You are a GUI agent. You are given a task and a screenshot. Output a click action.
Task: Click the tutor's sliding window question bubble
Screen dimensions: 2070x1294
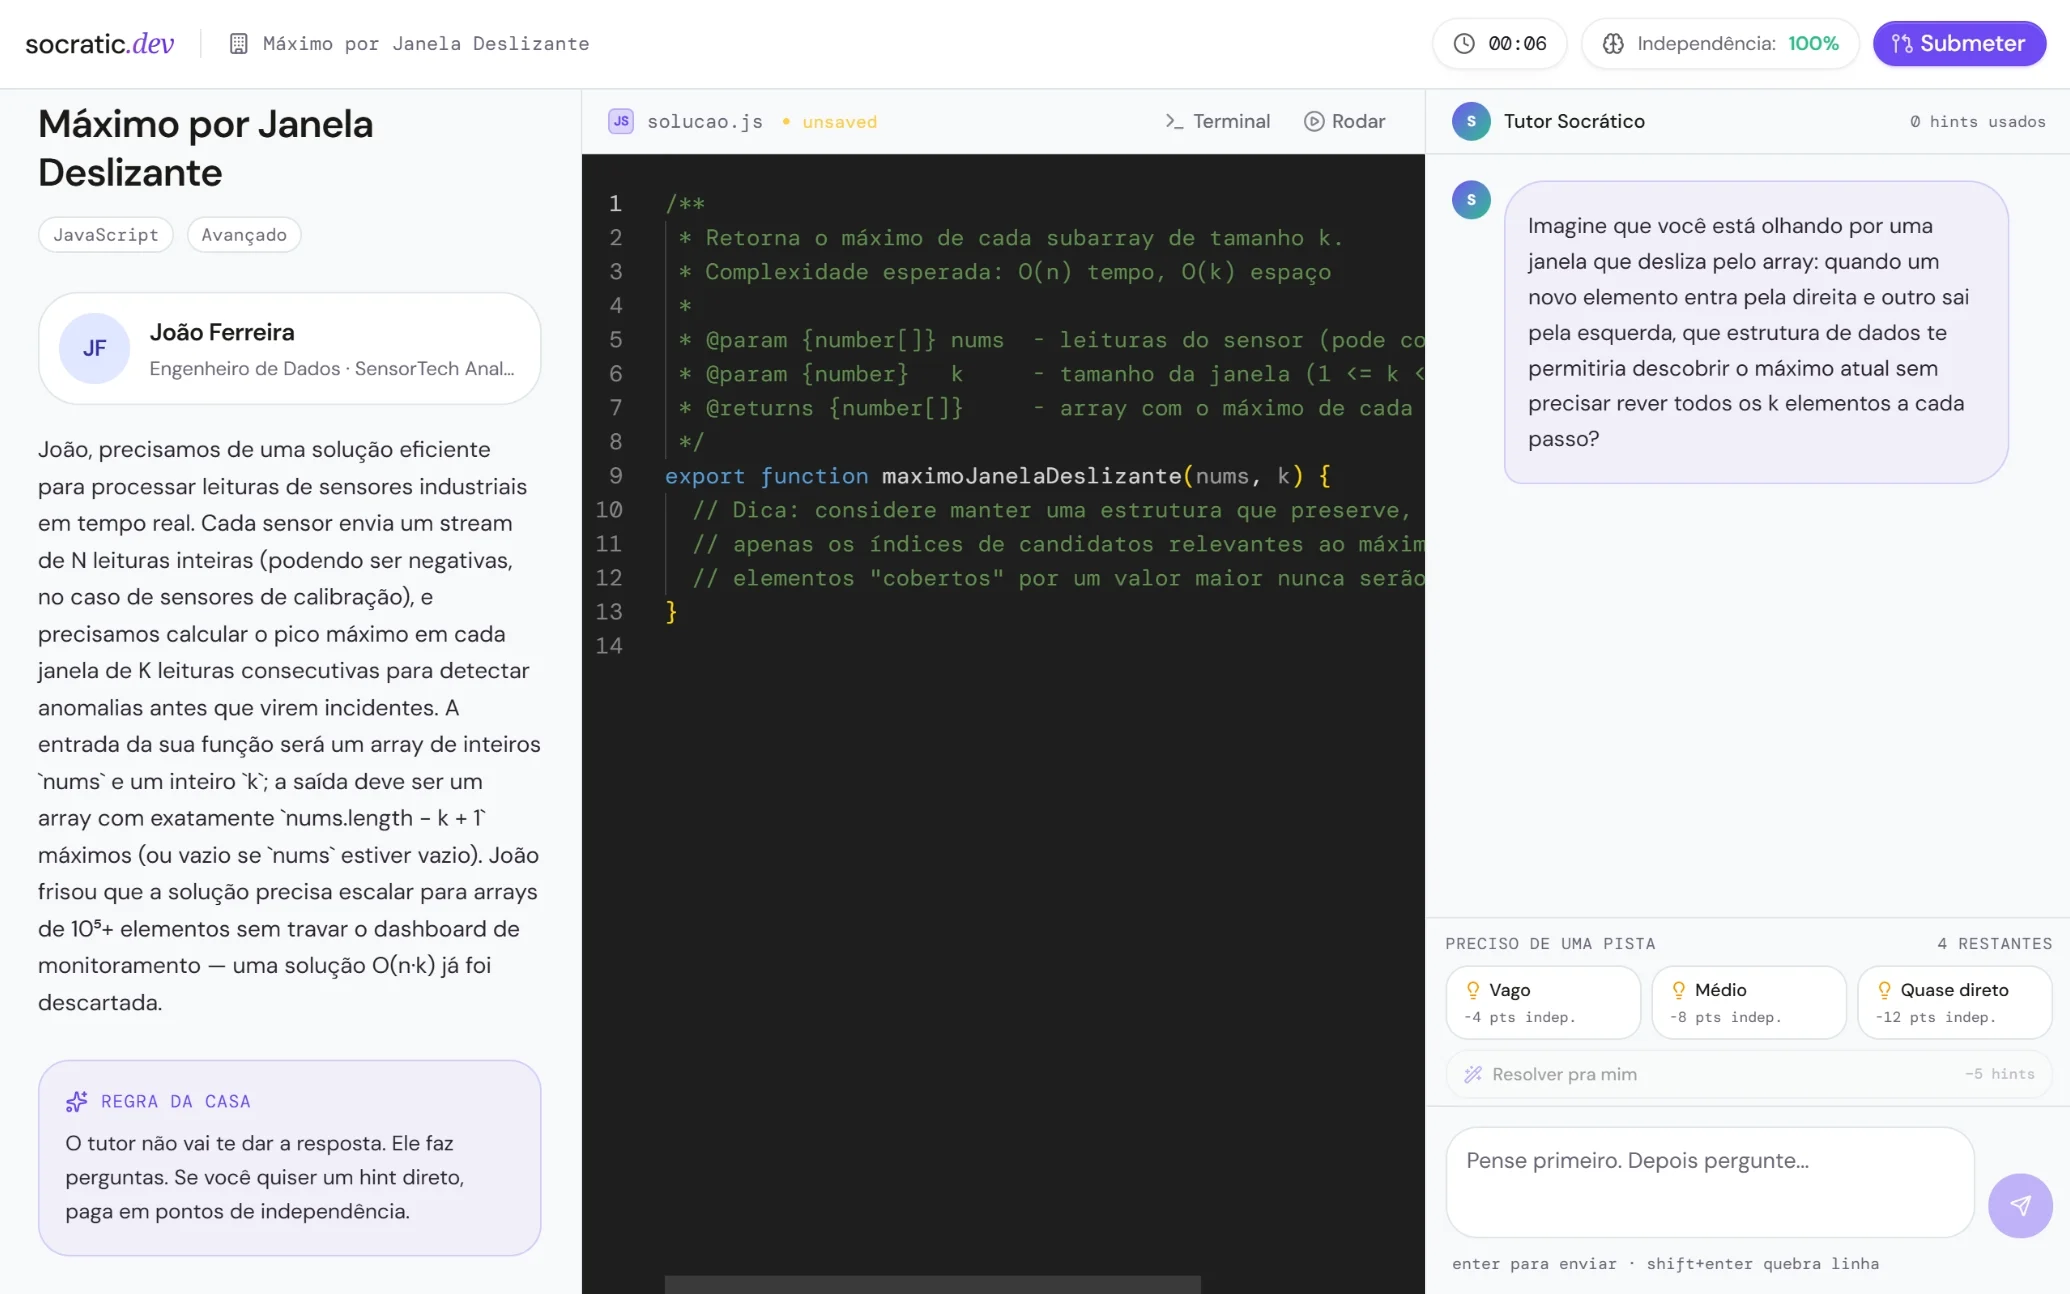(x=1756, y=332)
